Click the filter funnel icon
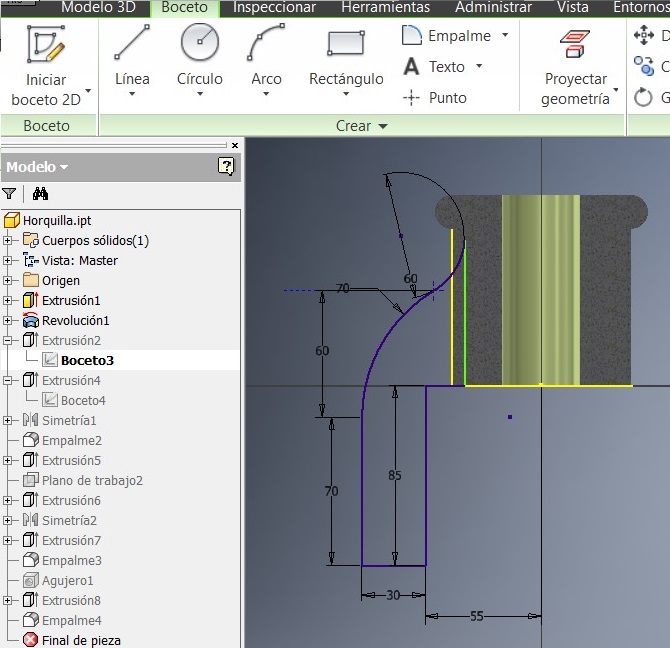Screen dimensions: 670x648 click(9, 194)
